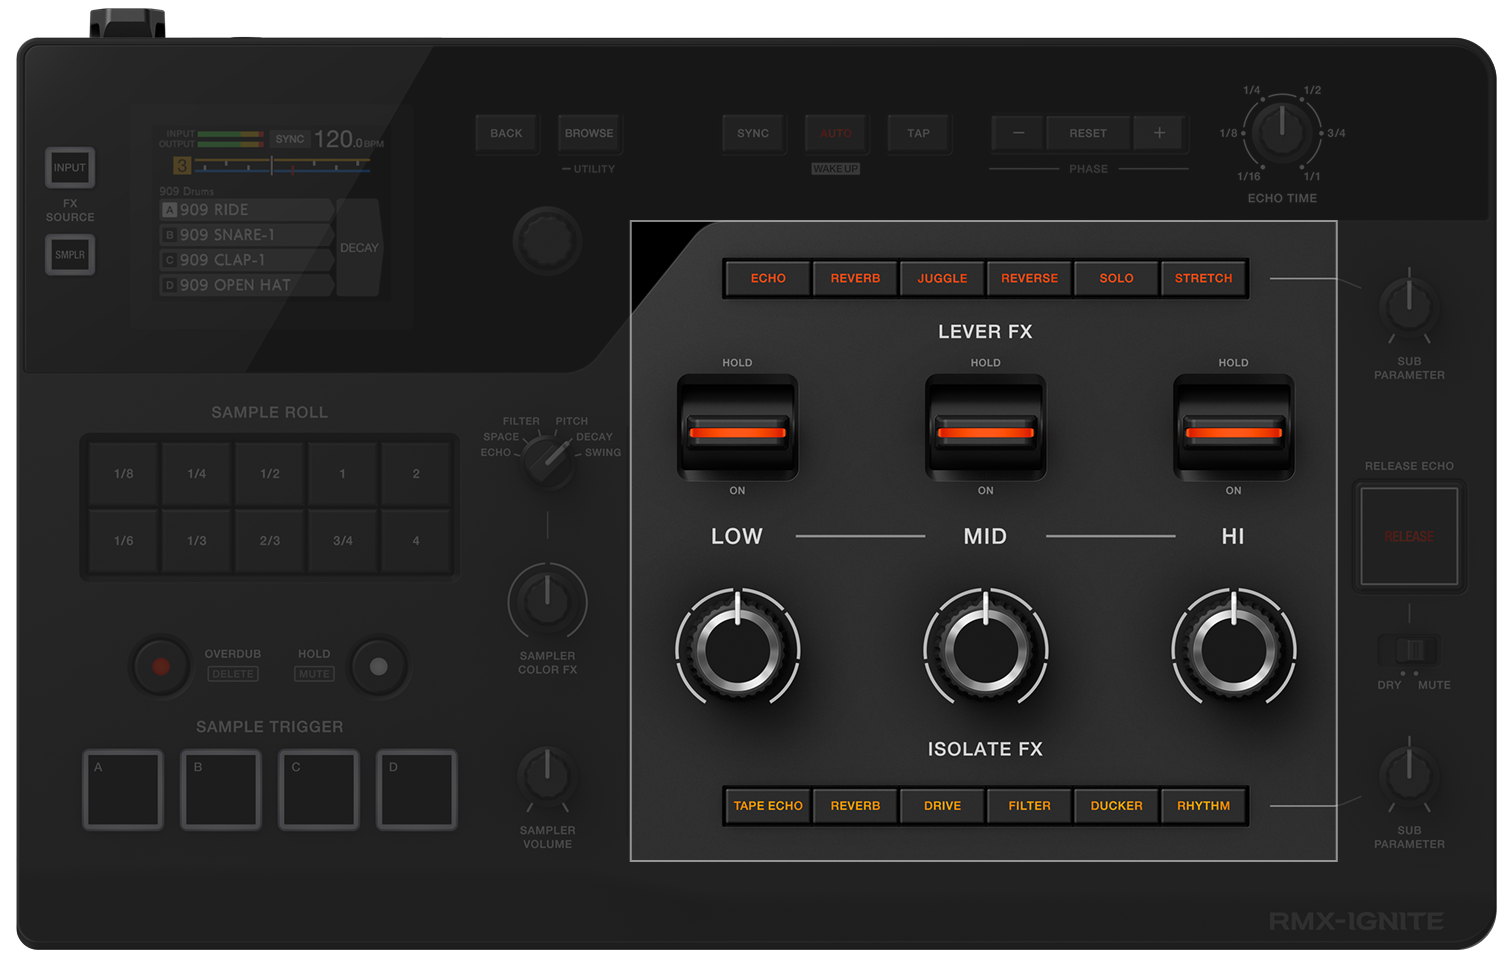Image resolution: width=1508 pixels, height=972 pixels.
Task: Open the track BROWSE list
Action: click(x=589, y=133)
